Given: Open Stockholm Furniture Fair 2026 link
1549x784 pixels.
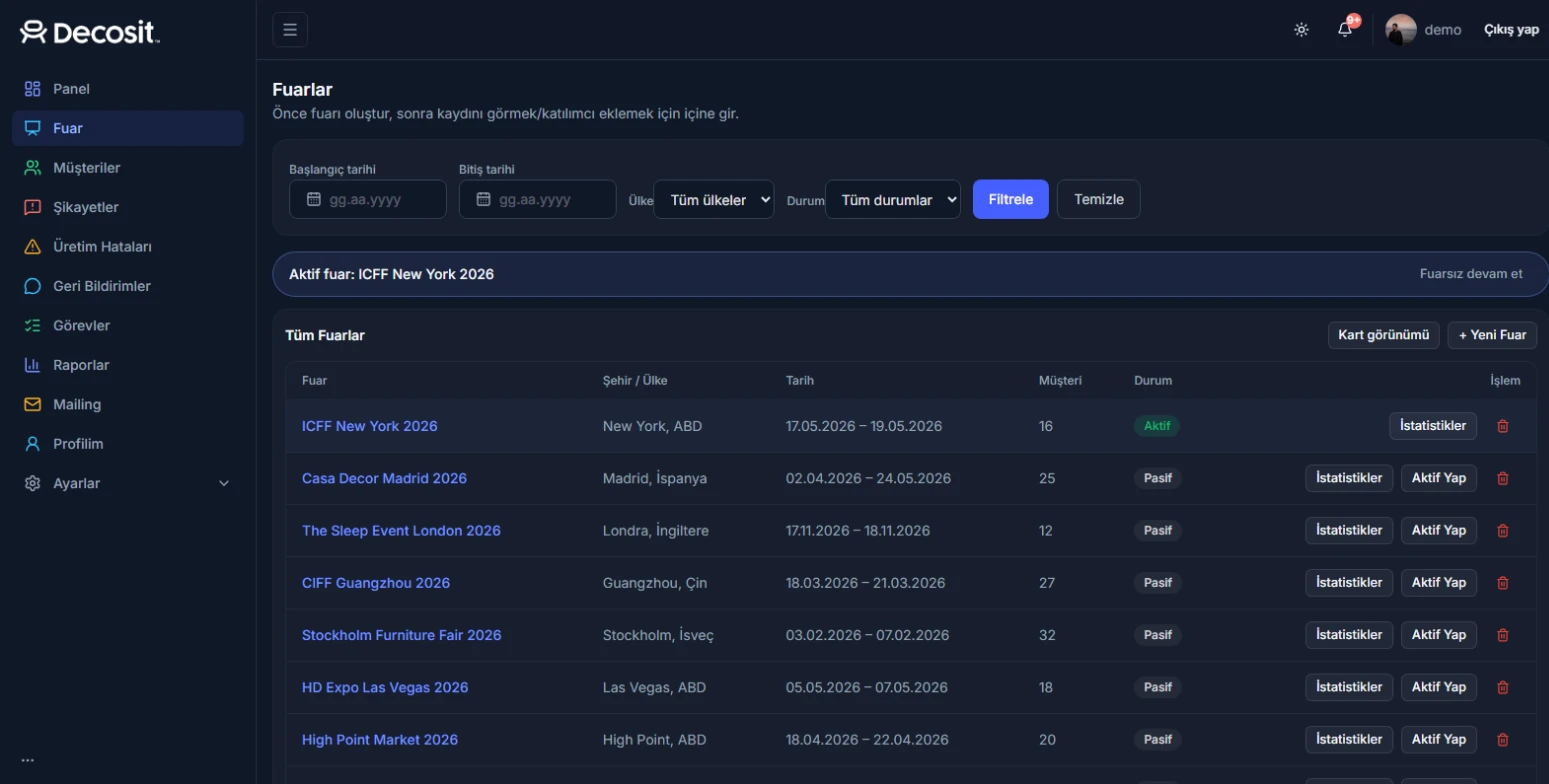Looking at the screenshot, I should pos(402,635).
